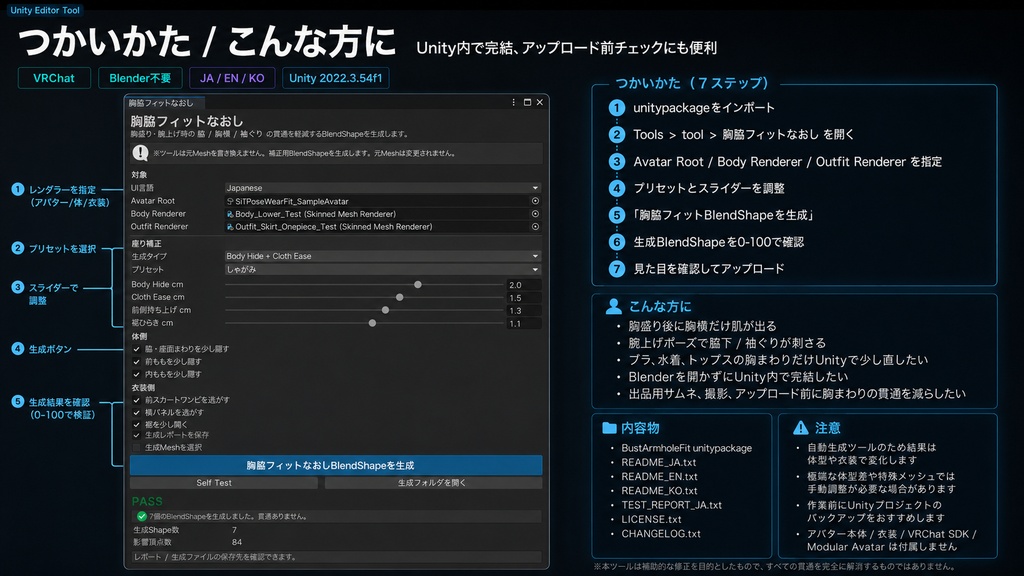Click the object picker circle for Avatar Root
This screenshot has height=576, width=1024.
pos(535,201)
